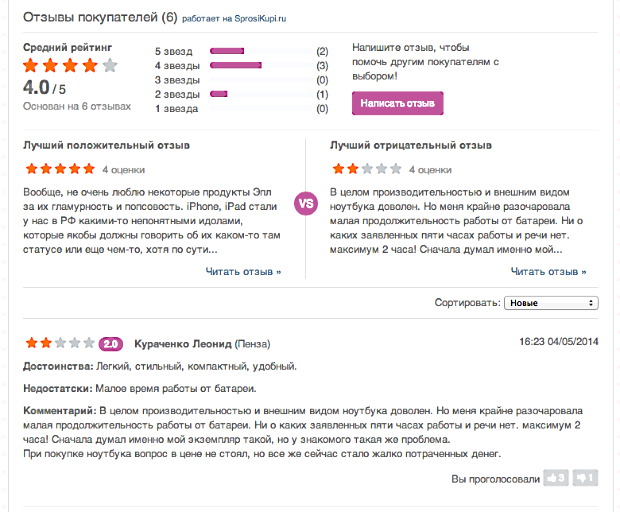620x512 pixels.
Task: Click the 3 звезды rating row label
Action: 177,80
